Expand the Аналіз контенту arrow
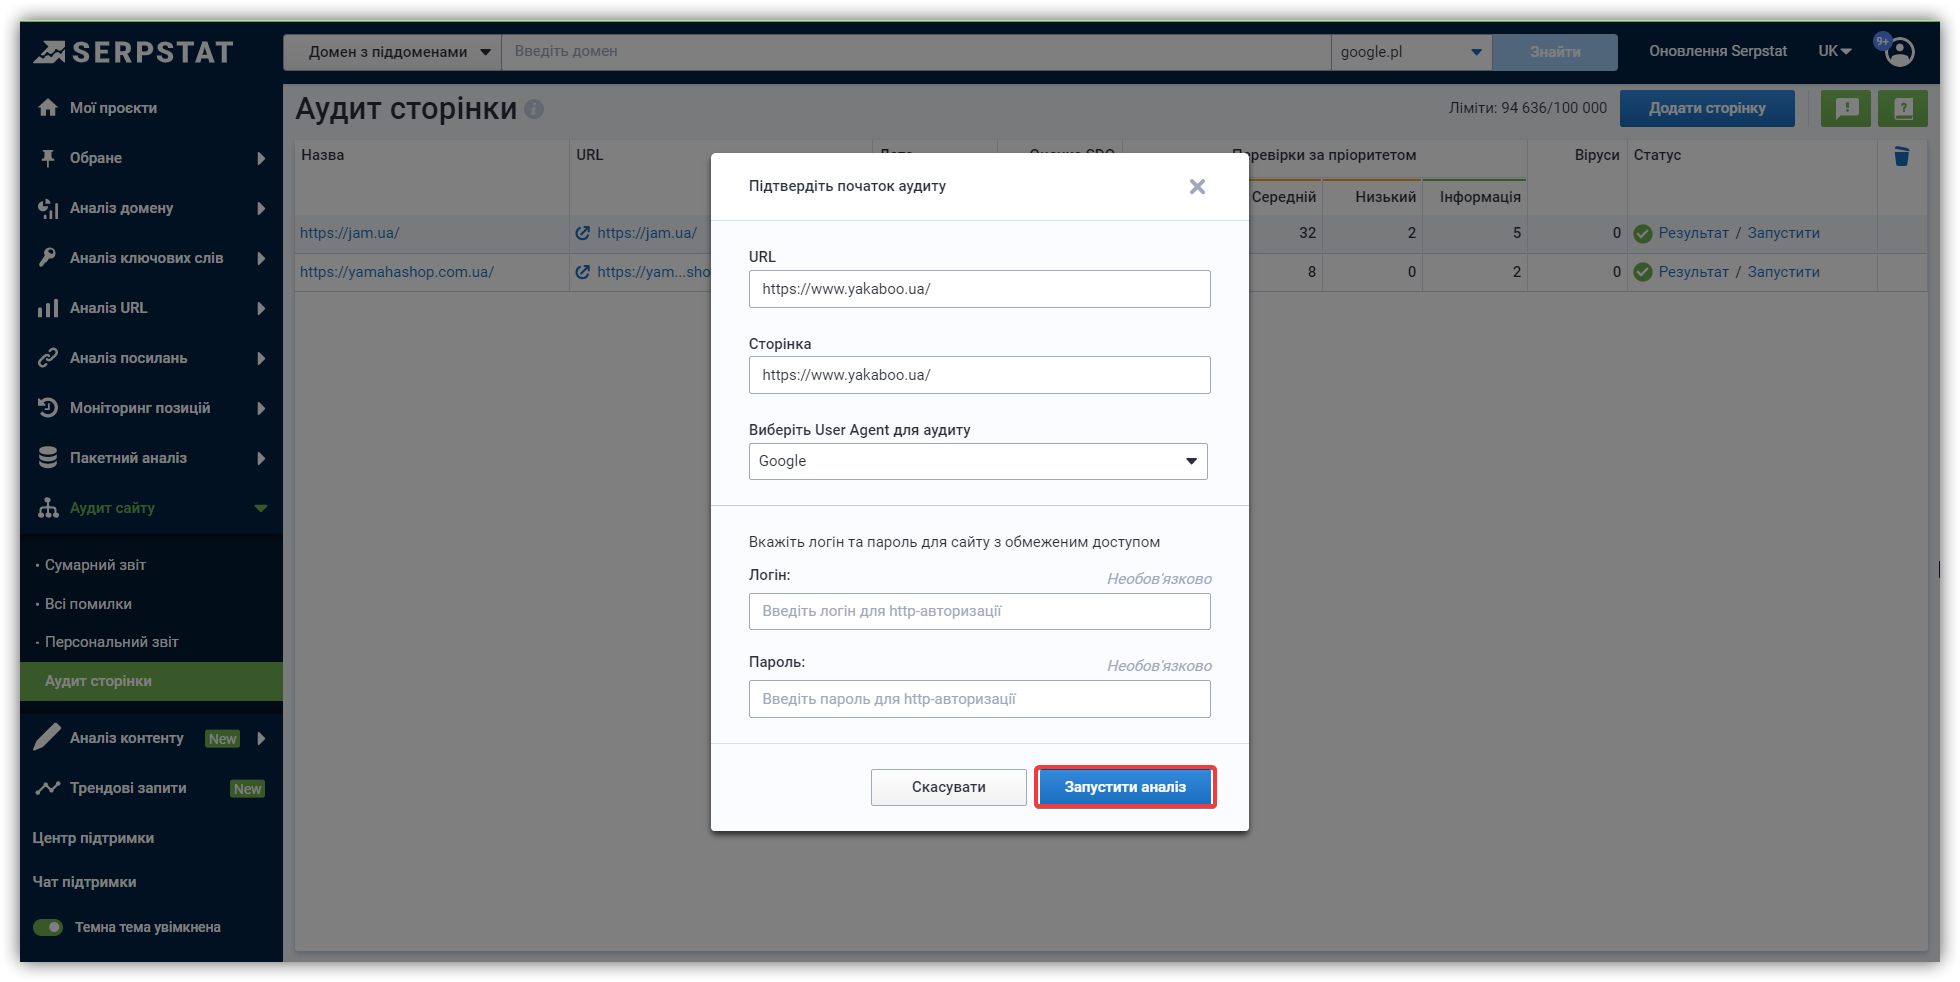 (x=261, y=738)
